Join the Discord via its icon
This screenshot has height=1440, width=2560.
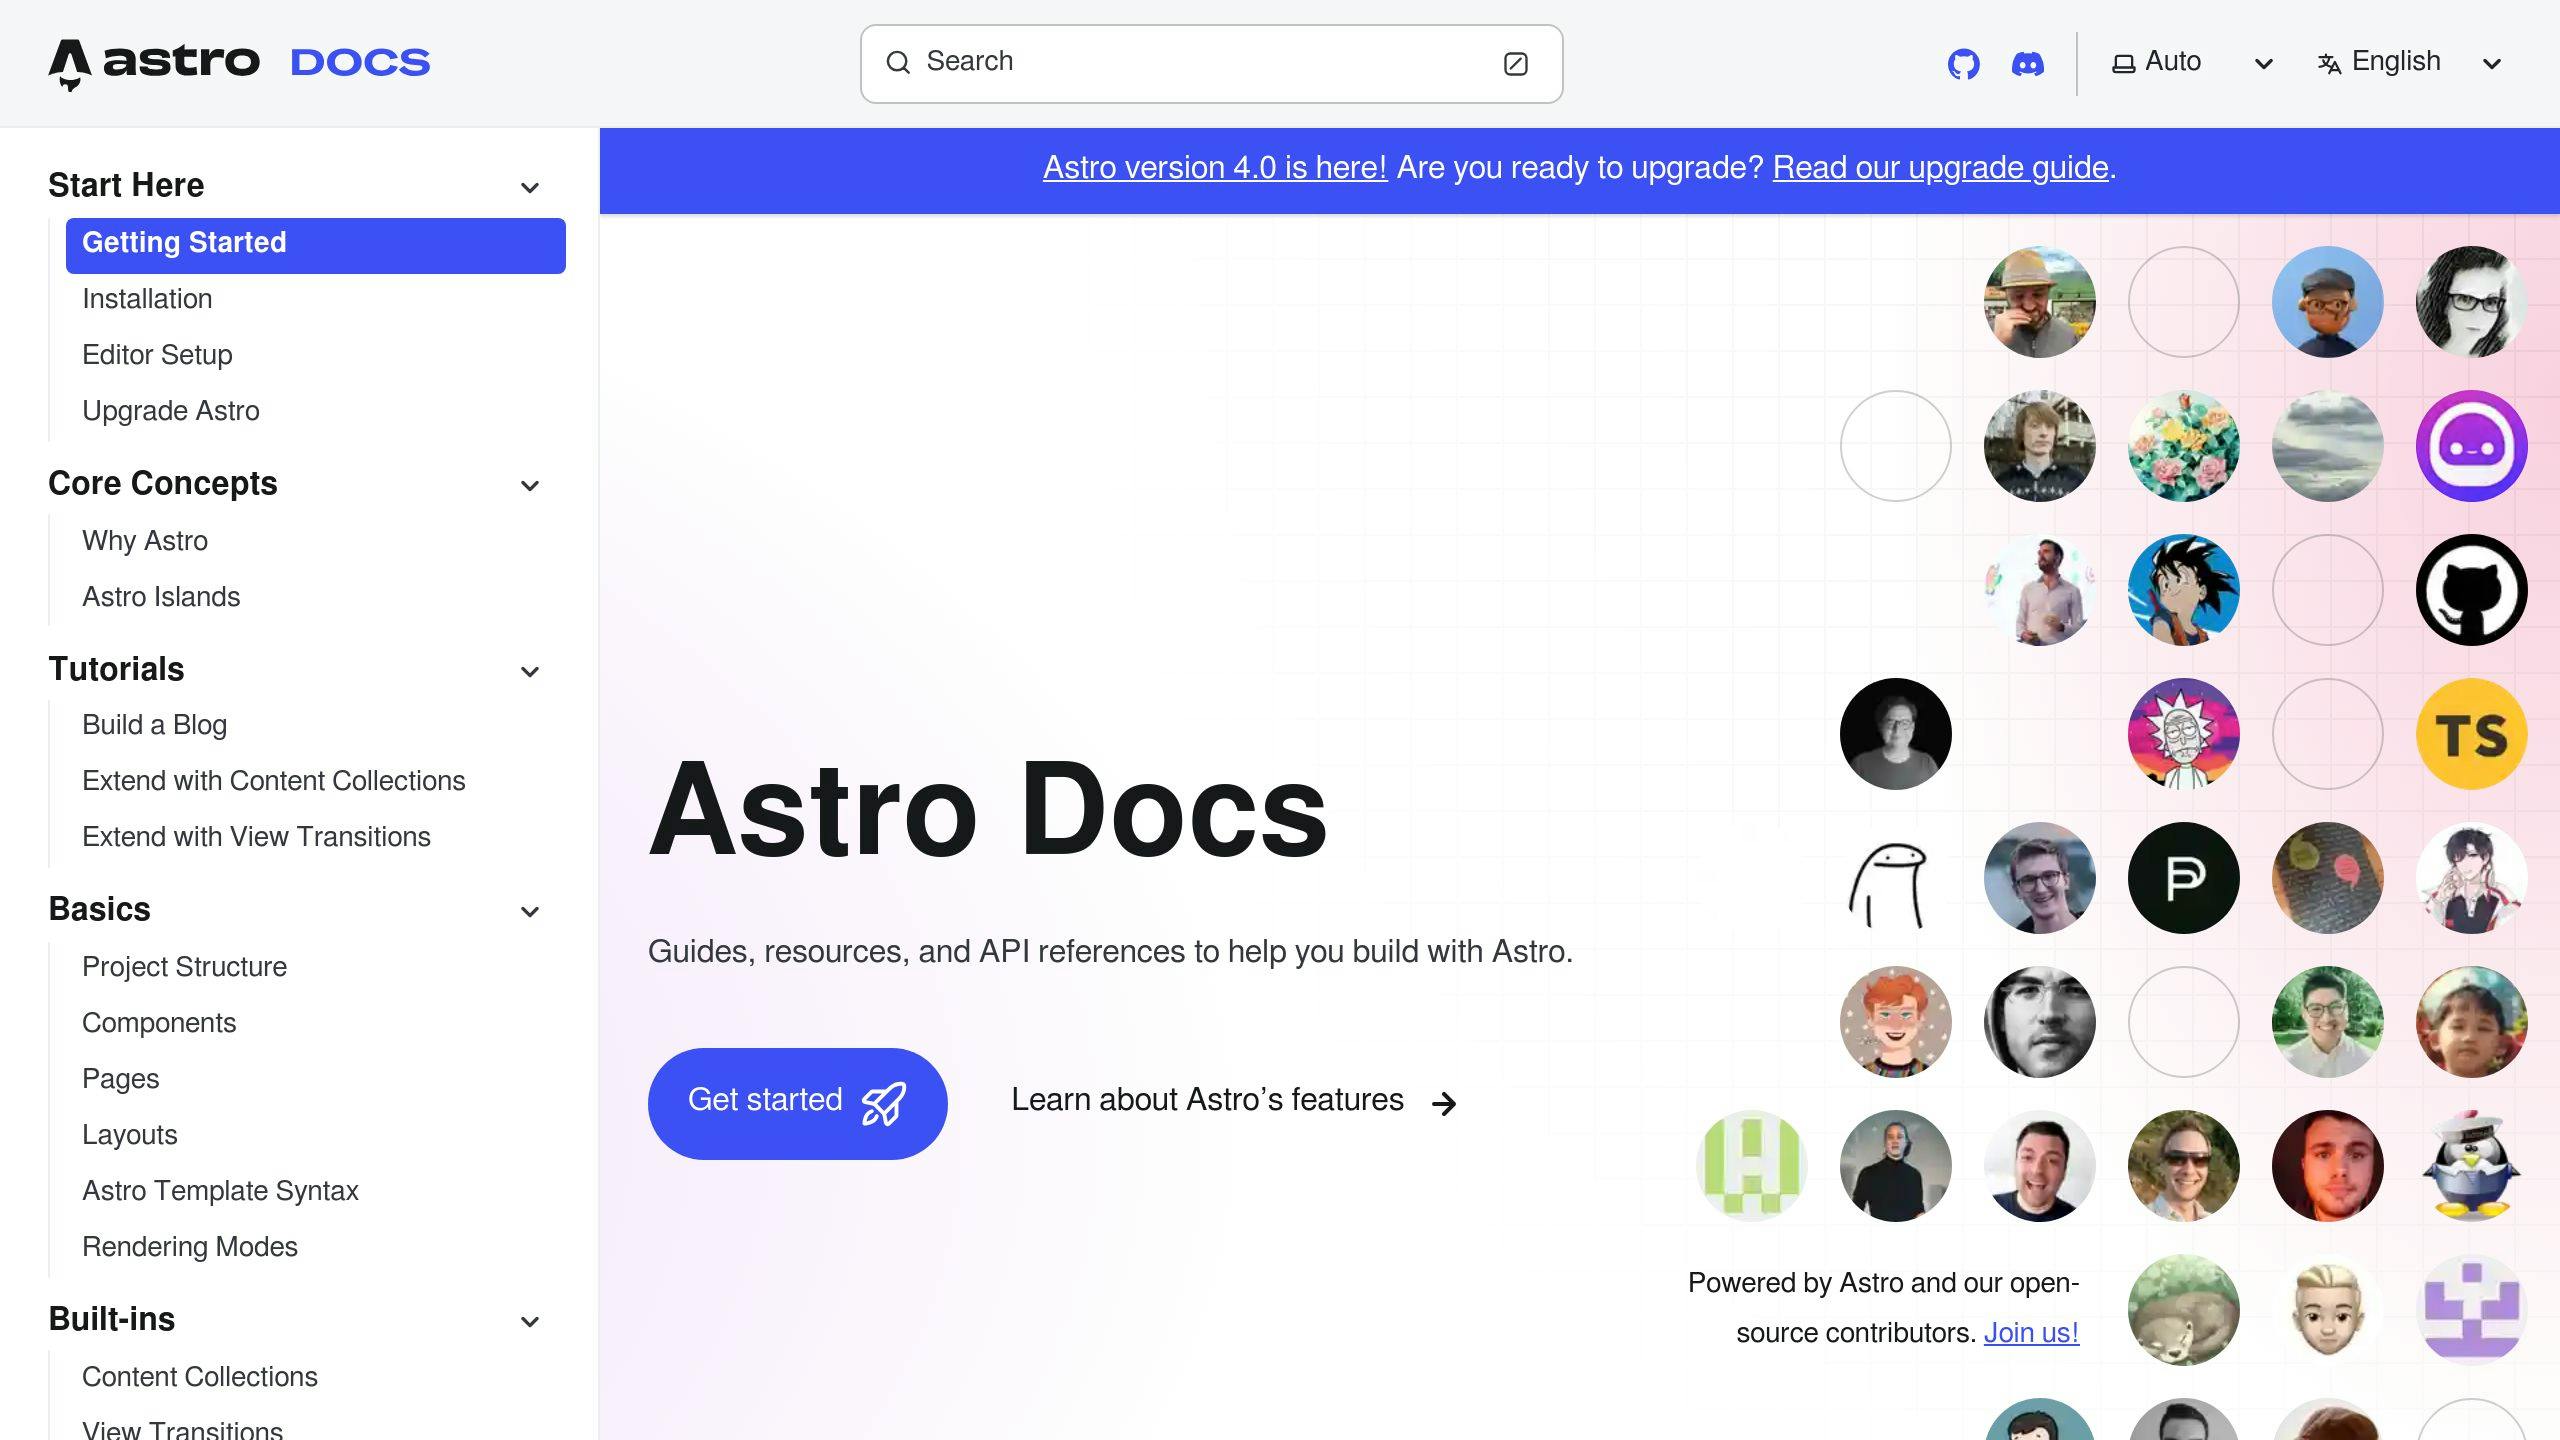(x=2028, y=63)
